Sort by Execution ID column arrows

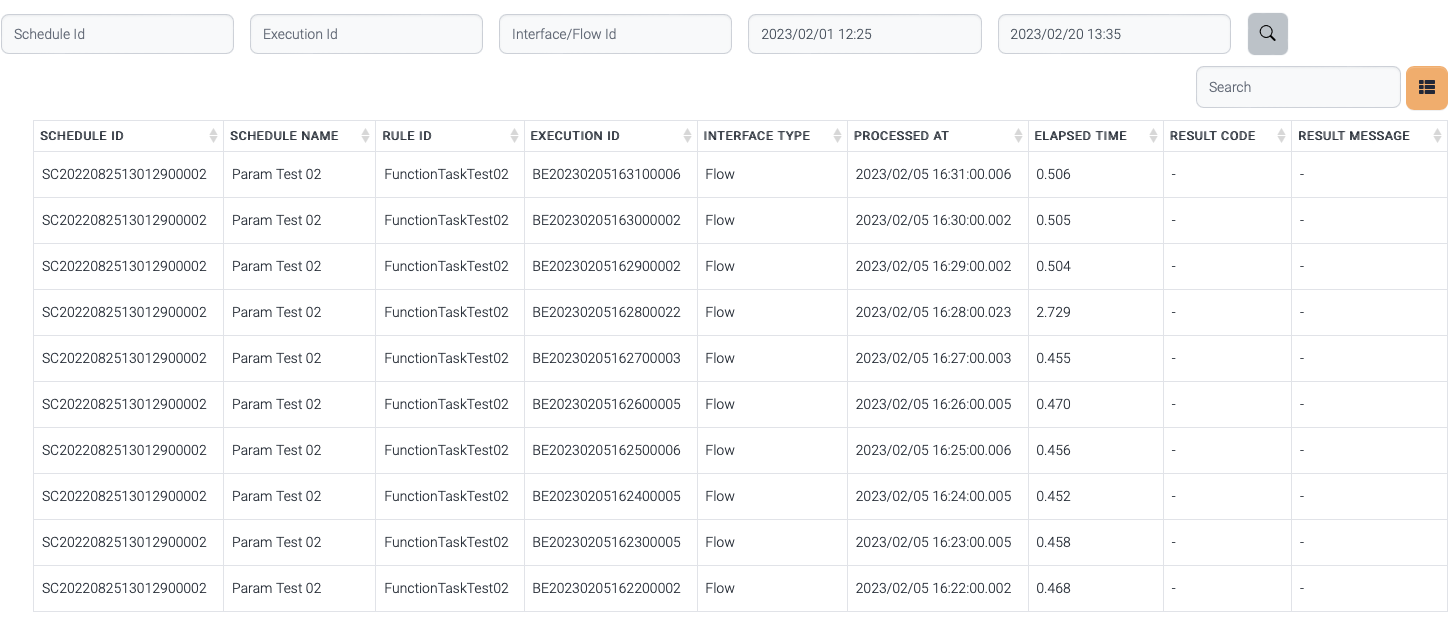(x=687, y=136)
